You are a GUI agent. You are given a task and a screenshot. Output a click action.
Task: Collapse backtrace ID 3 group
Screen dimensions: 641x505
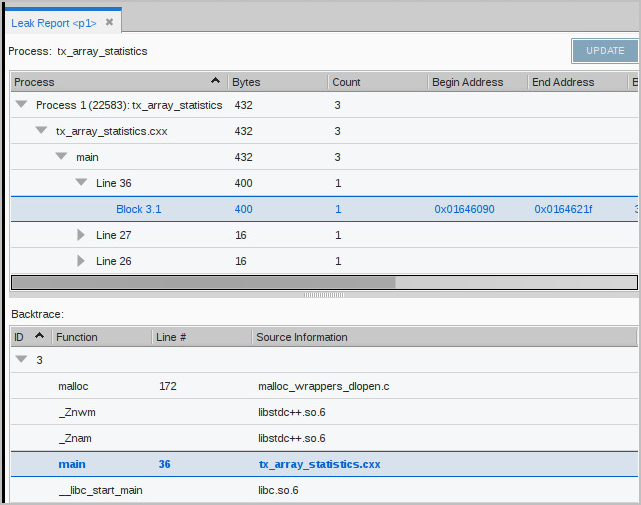(21, 360)
